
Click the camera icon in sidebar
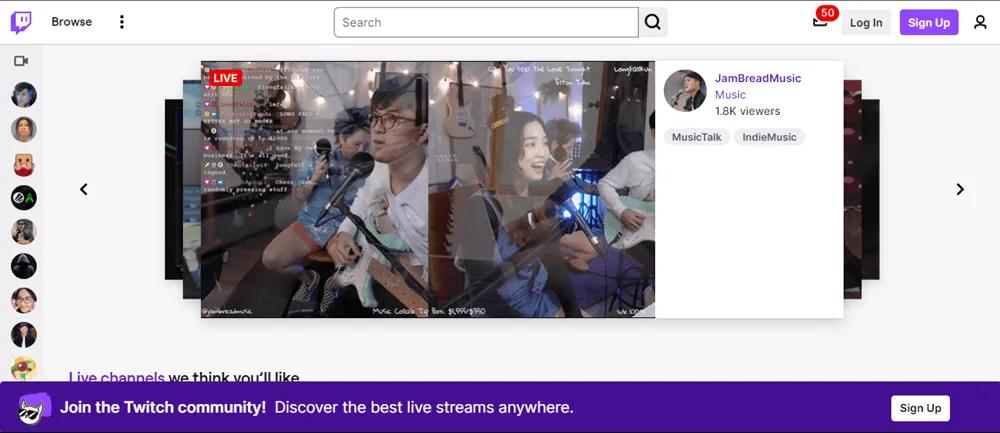[x=21, y=61]
